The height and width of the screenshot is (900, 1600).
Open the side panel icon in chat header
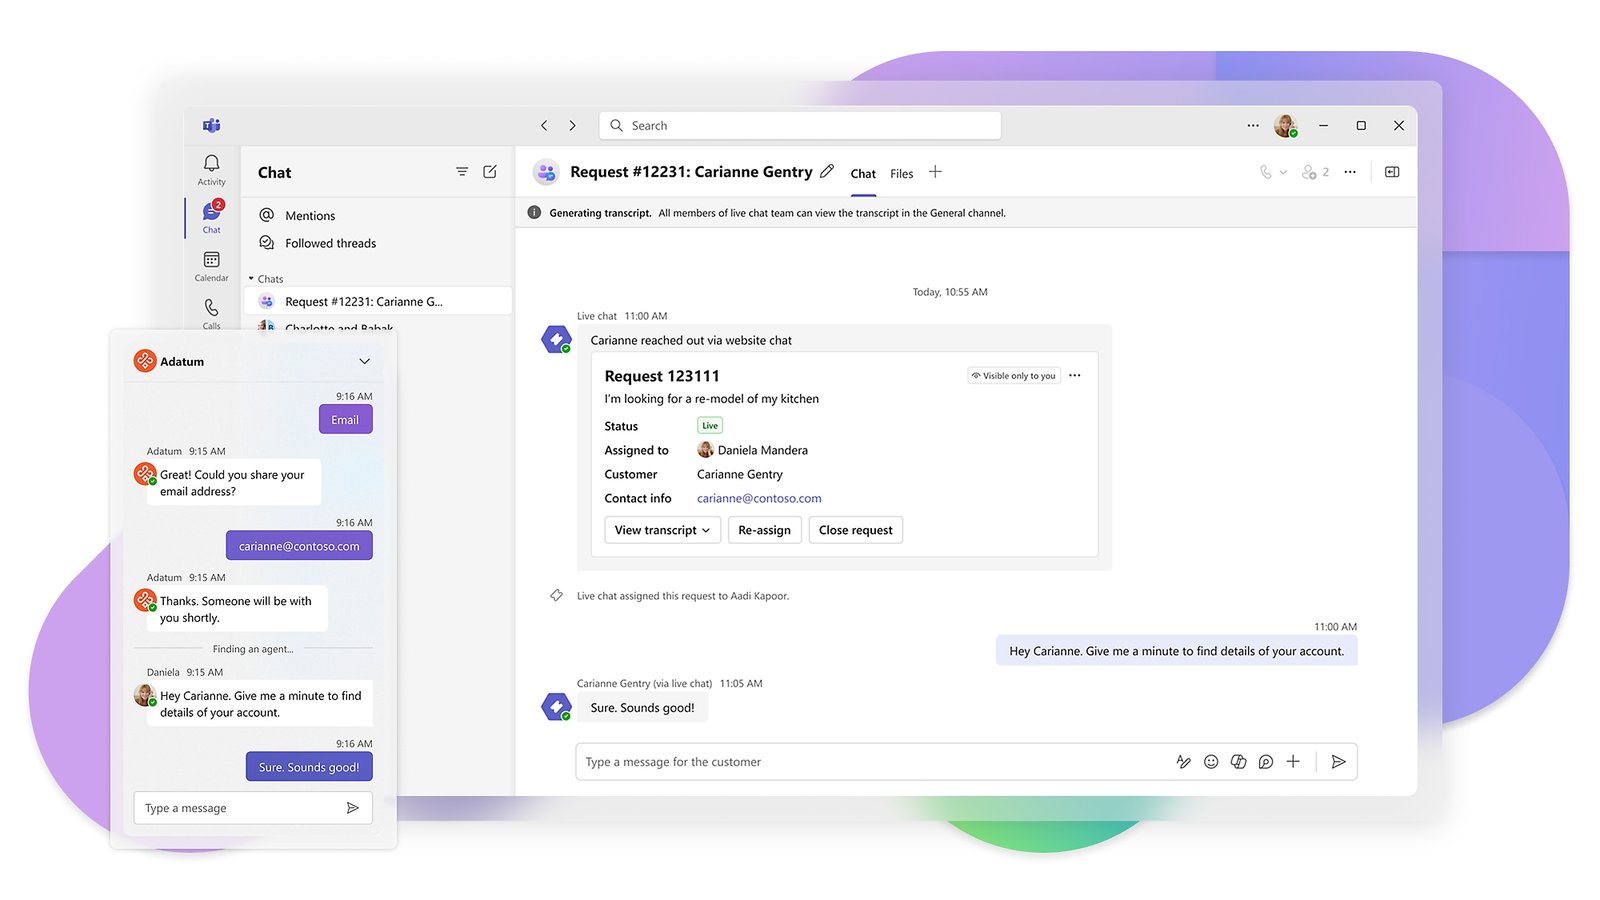(x=1392, y=172)
